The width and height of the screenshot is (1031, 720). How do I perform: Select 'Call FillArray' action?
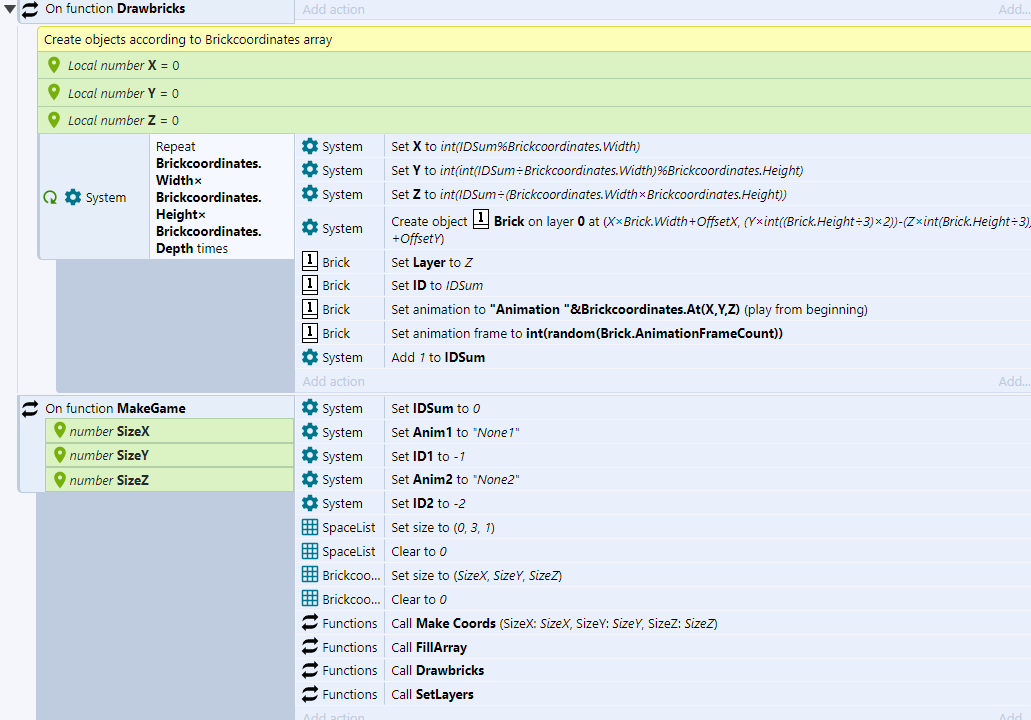[429, 647]
